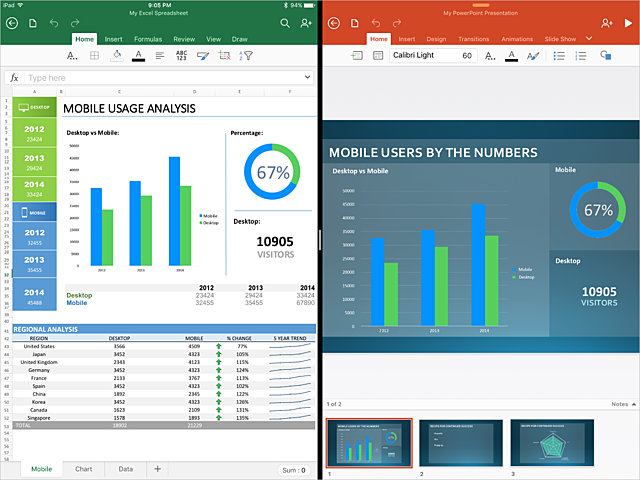The width and height of the screenshot is (640, 480).
Task: Open the Excel Draw tab
Action: click(240, 39)
